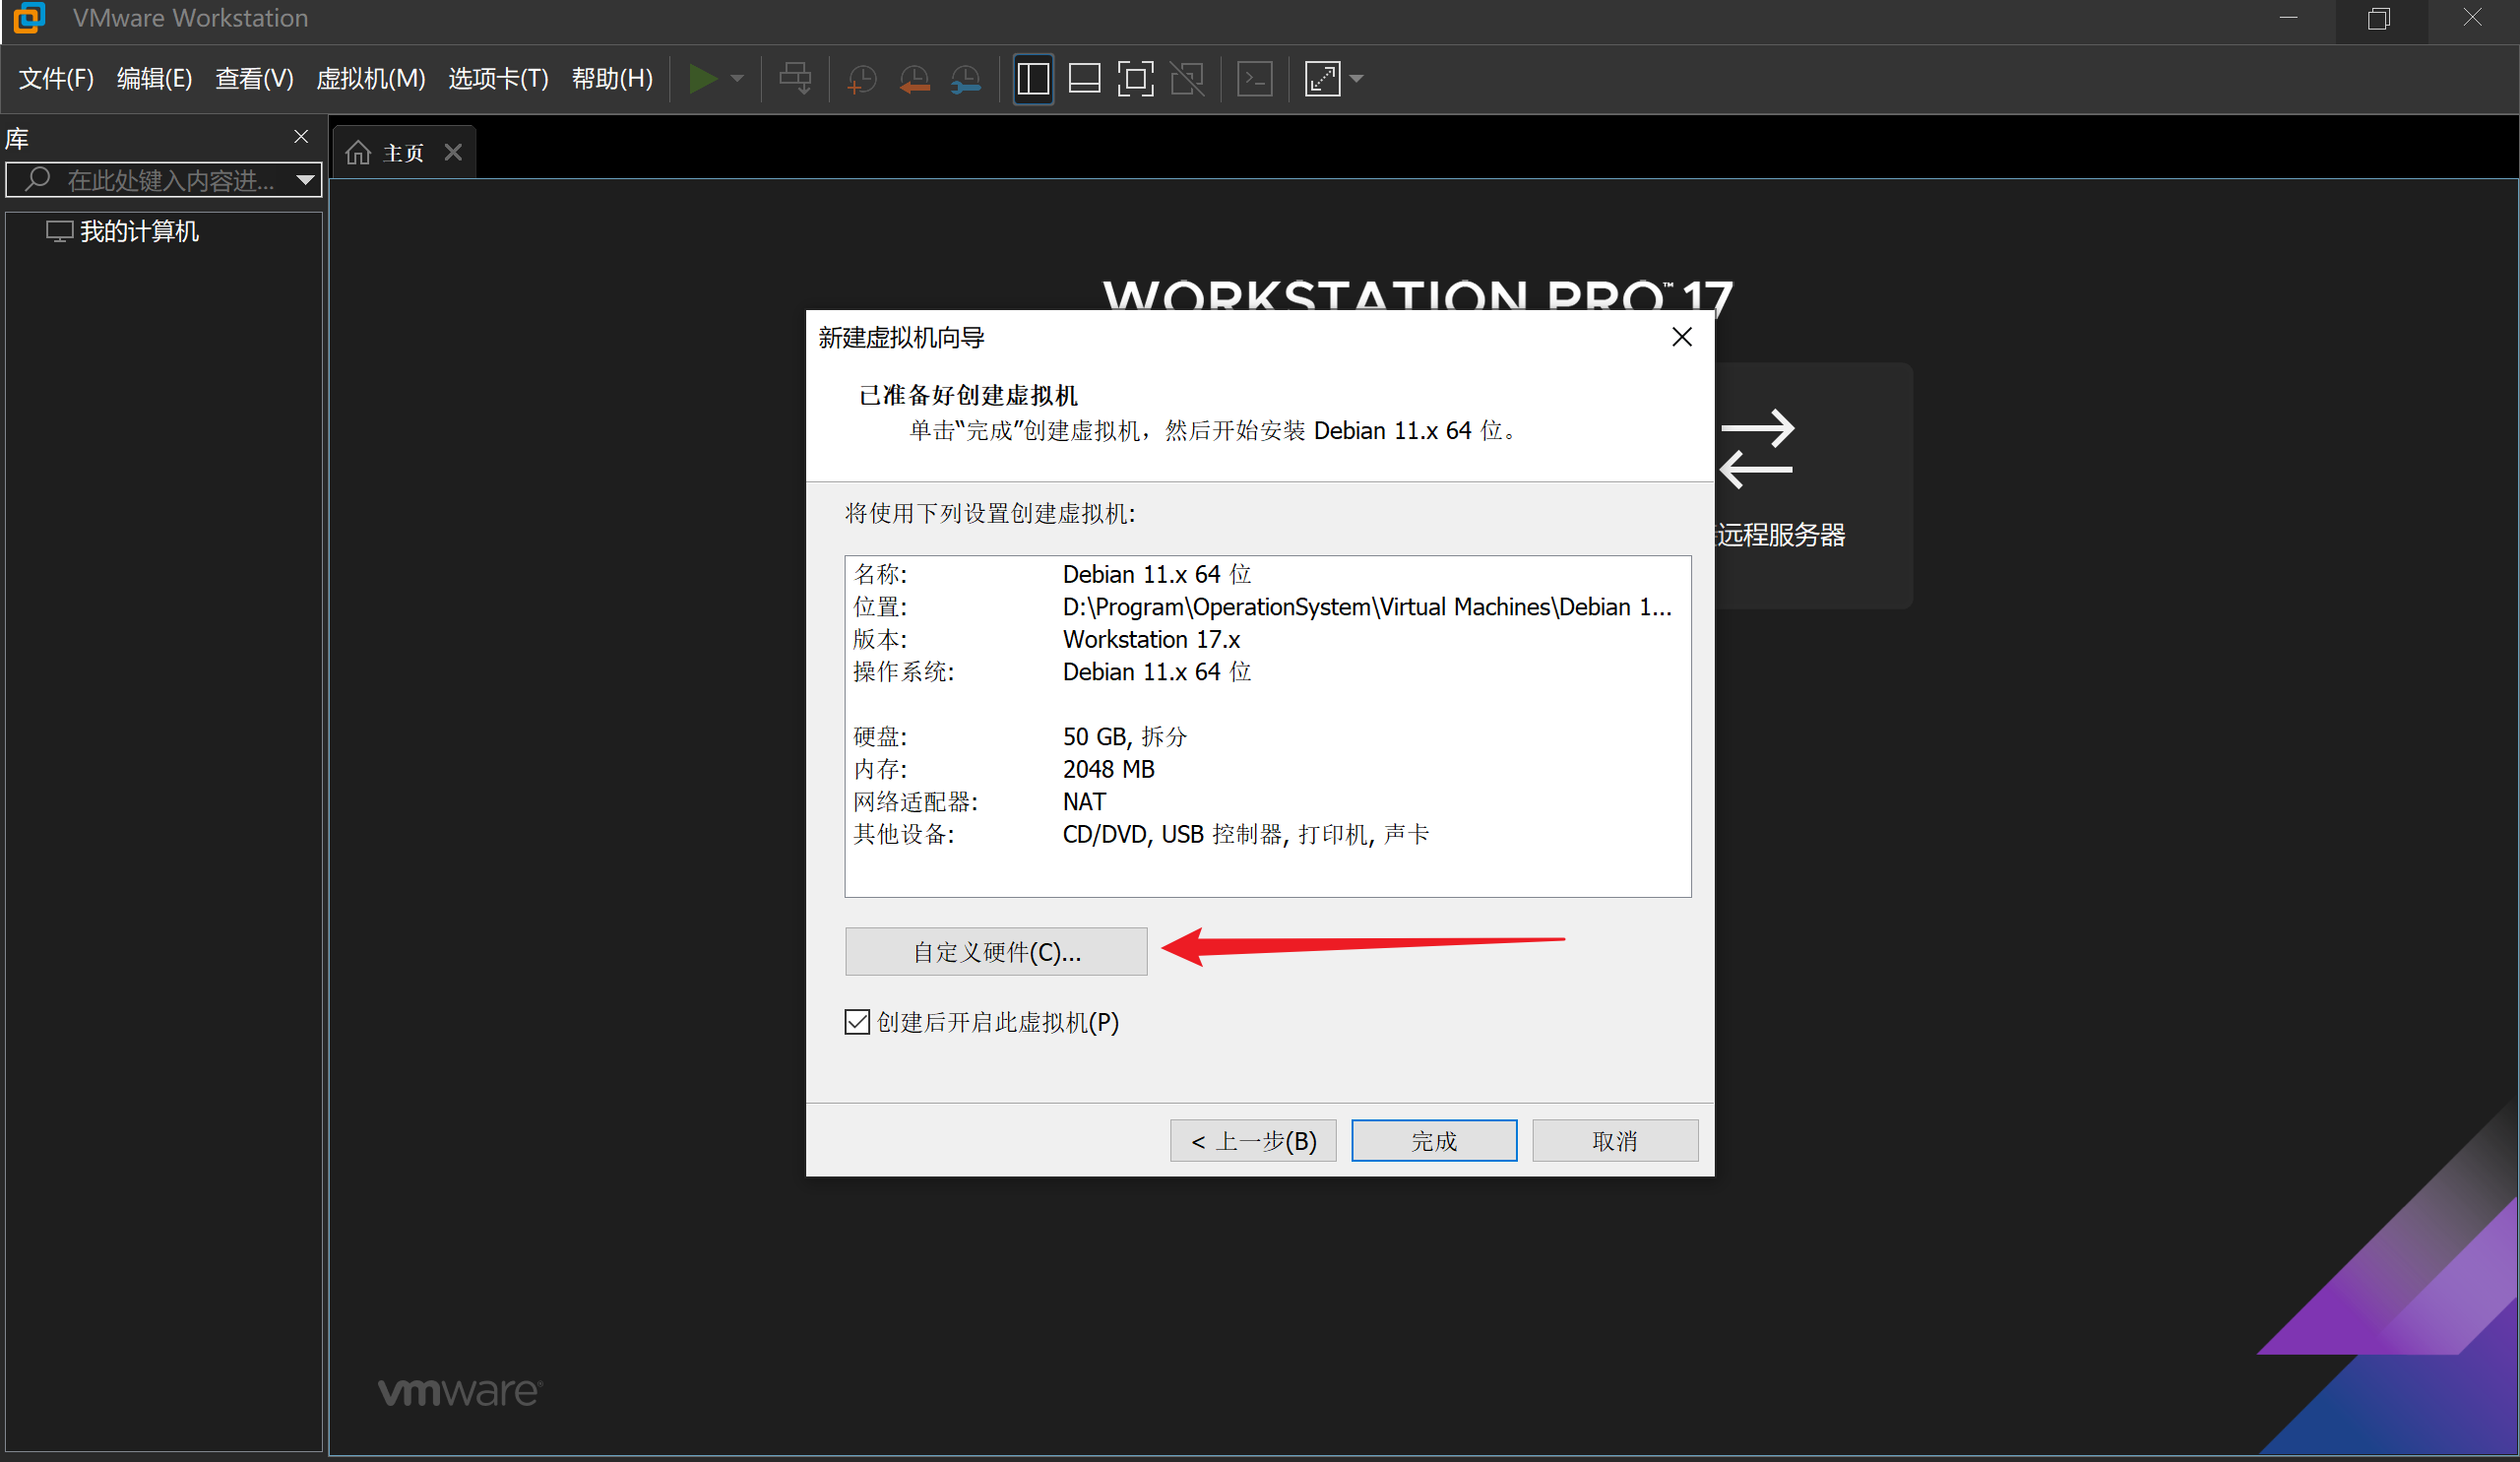Open the console view toolbar icon

coord(1255,78)
